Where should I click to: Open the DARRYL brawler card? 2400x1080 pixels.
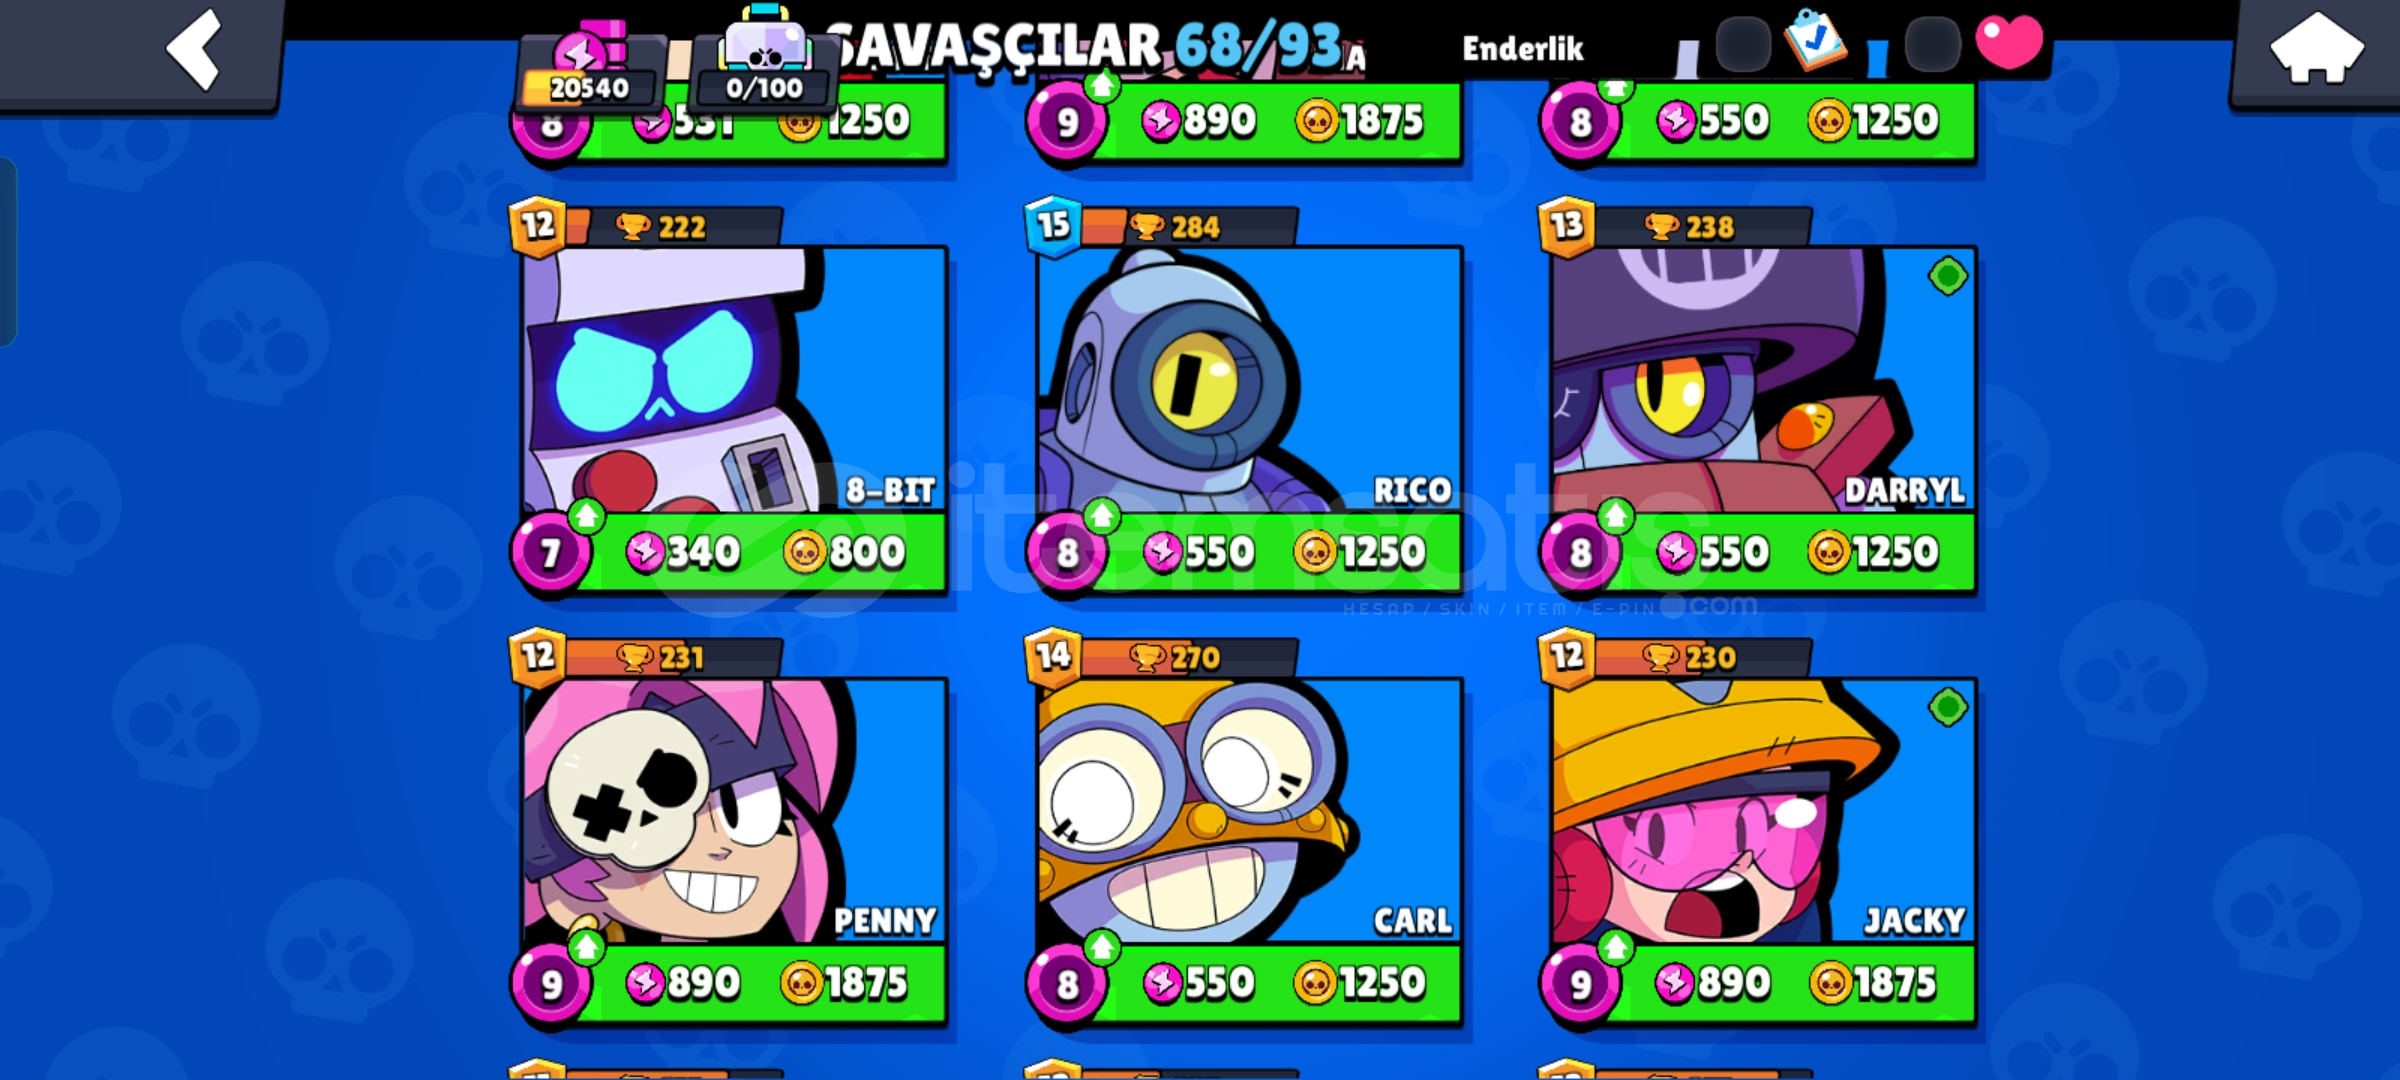coord(1763,380)
